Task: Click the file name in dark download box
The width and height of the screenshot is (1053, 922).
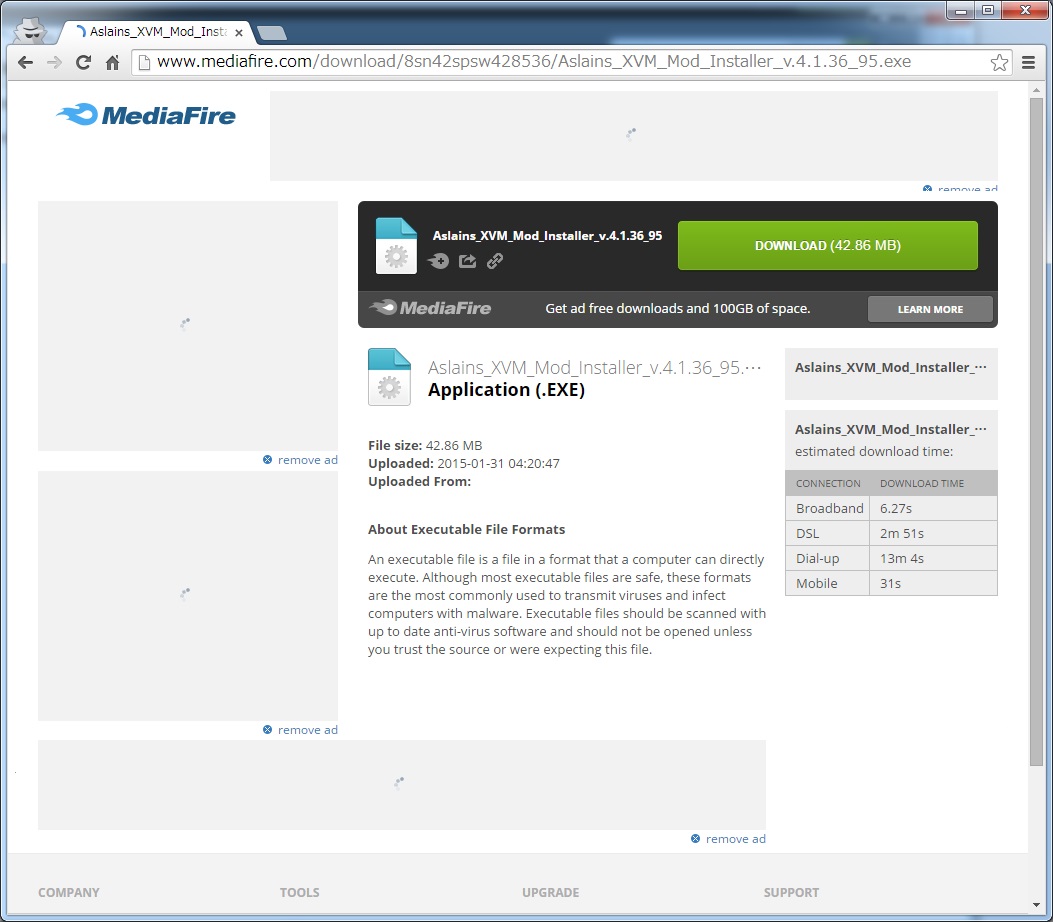Action: coord(547,236)
